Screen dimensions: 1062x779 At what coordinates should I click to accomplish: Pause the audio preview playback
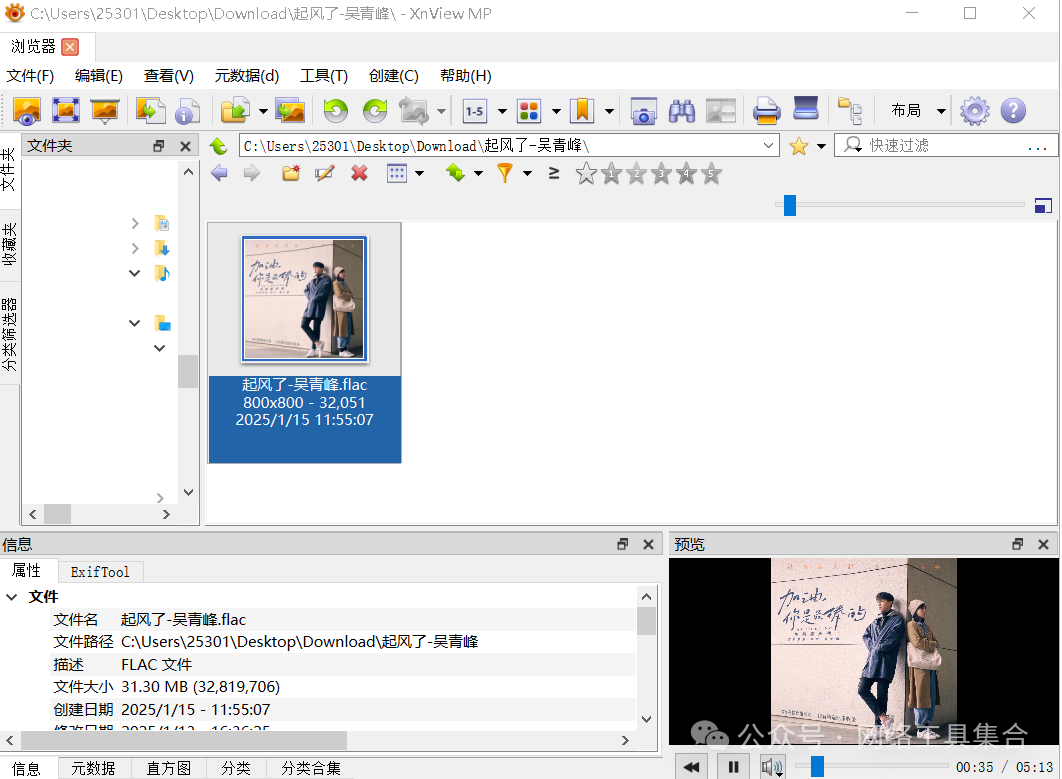pos(733,767)
